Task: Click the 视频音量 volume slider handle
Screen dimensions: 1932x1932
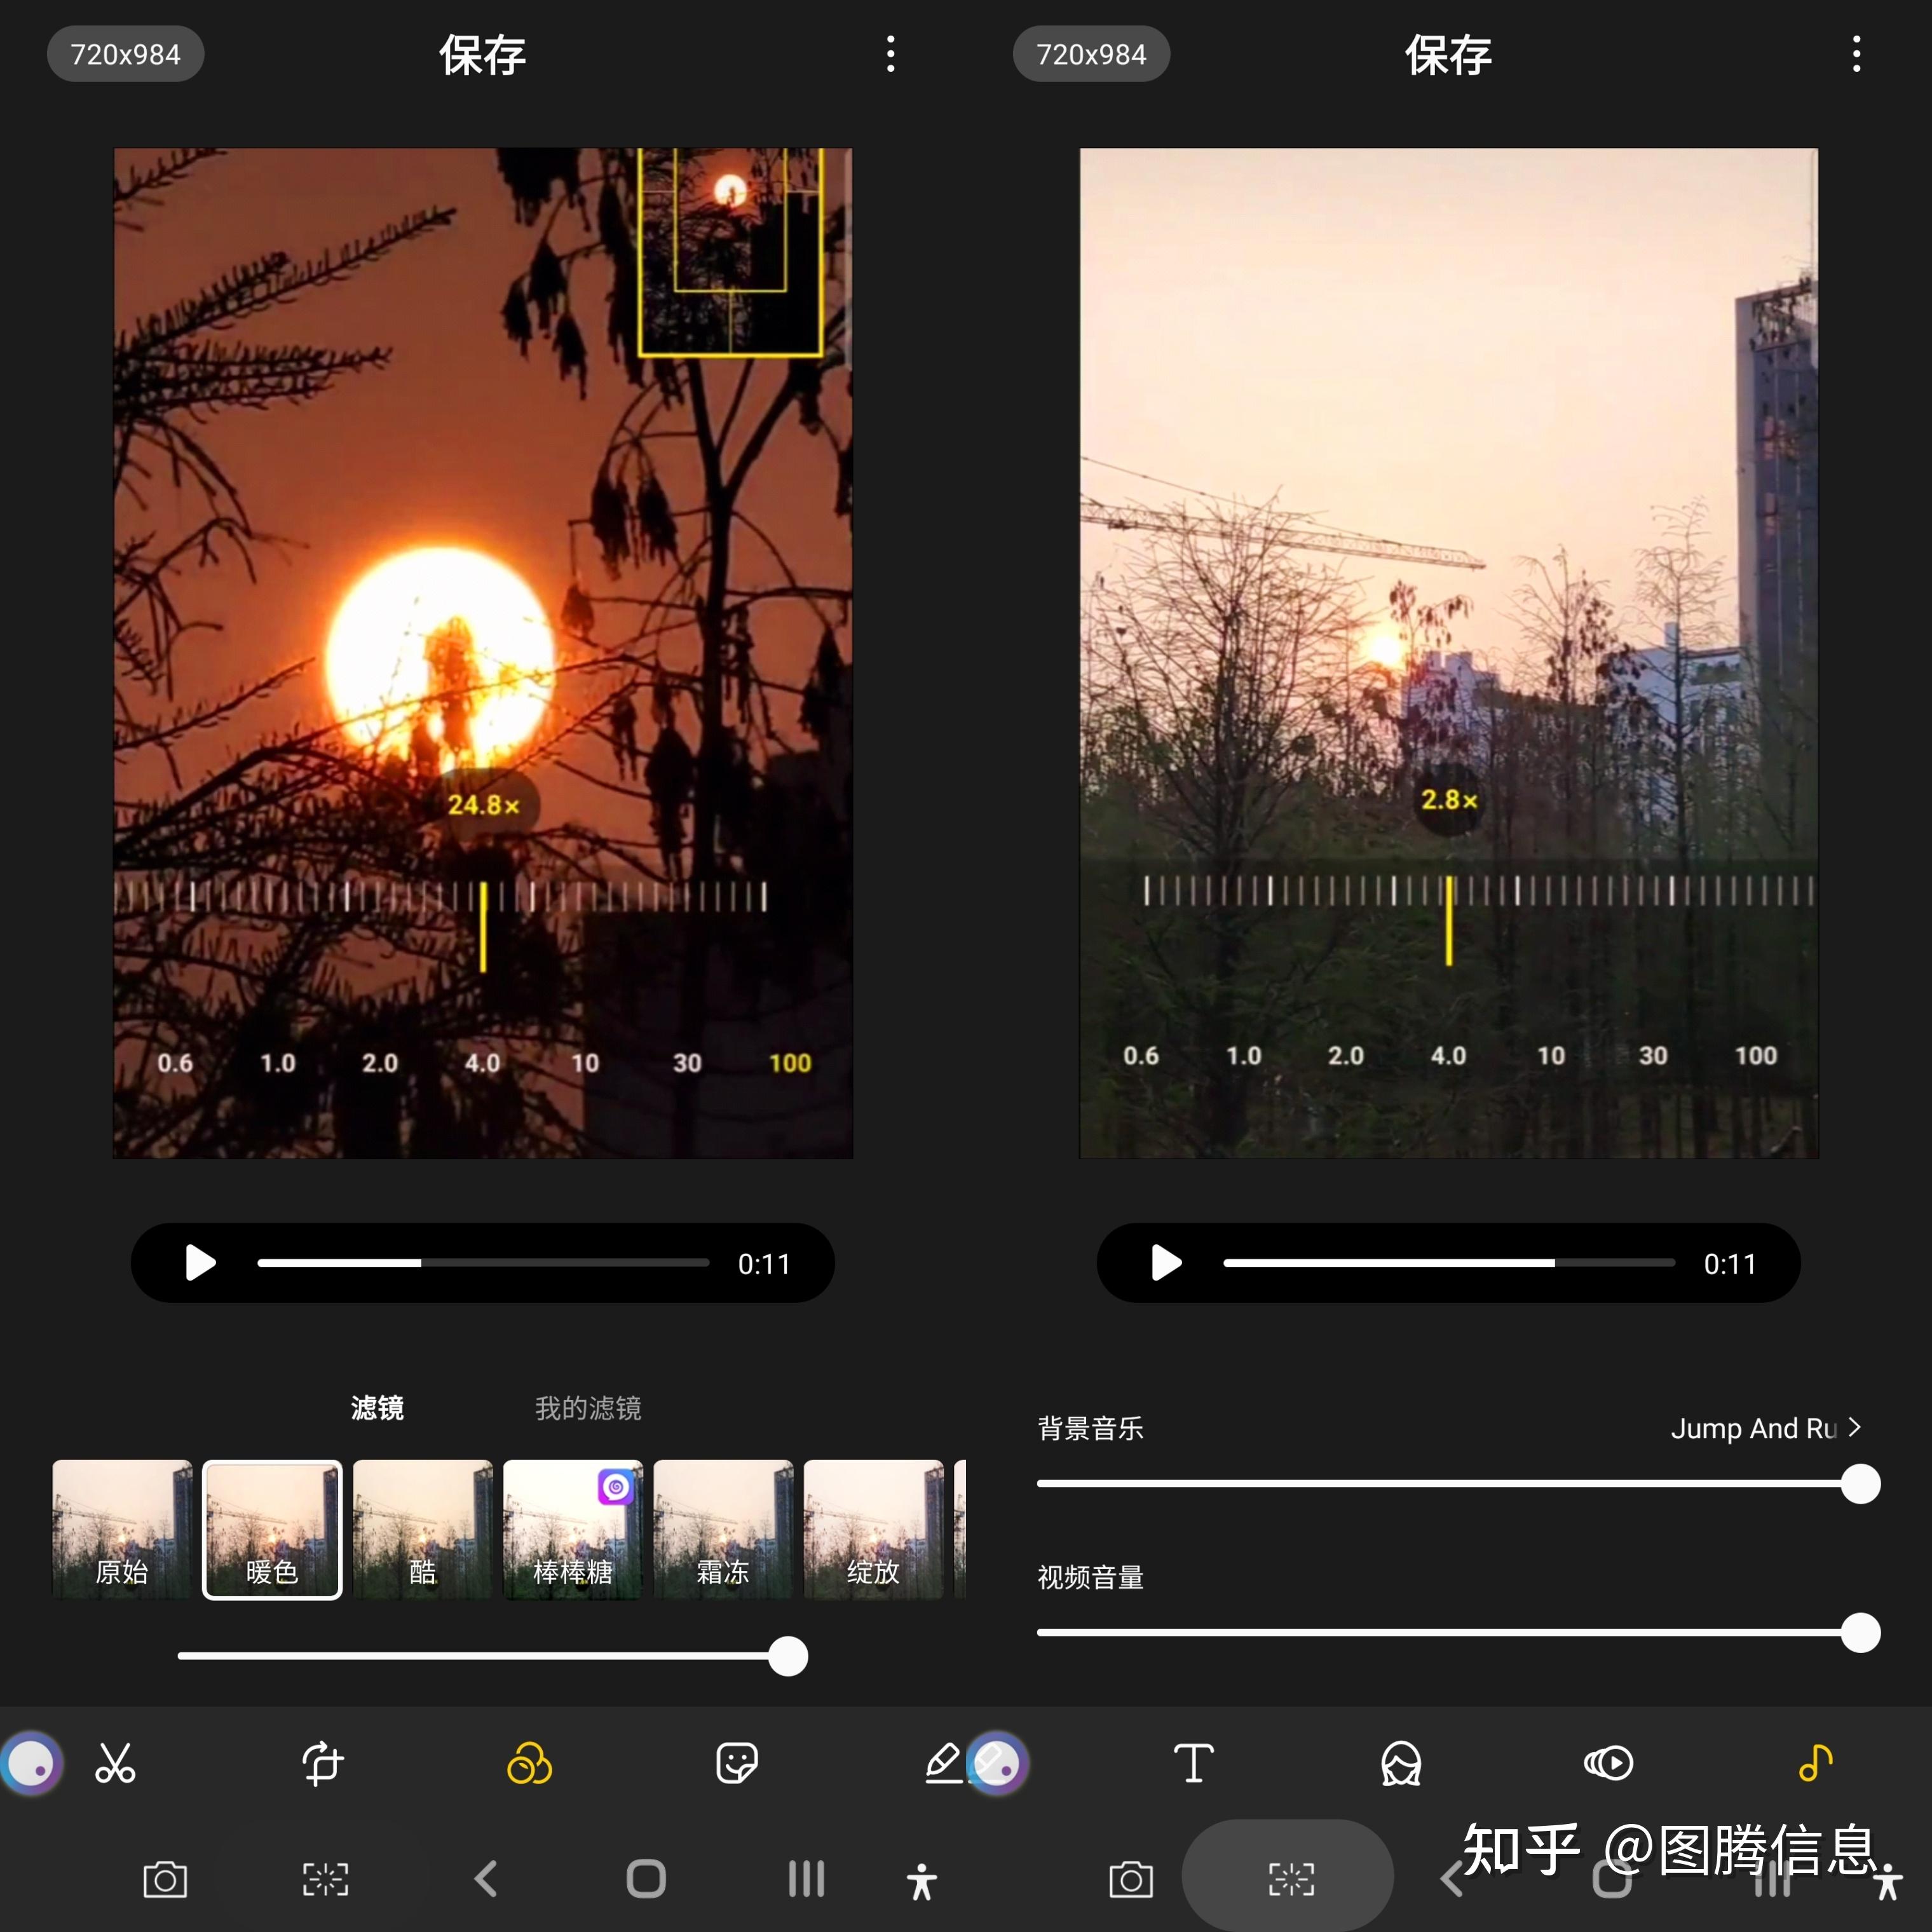Action: pos(1860,1633)
